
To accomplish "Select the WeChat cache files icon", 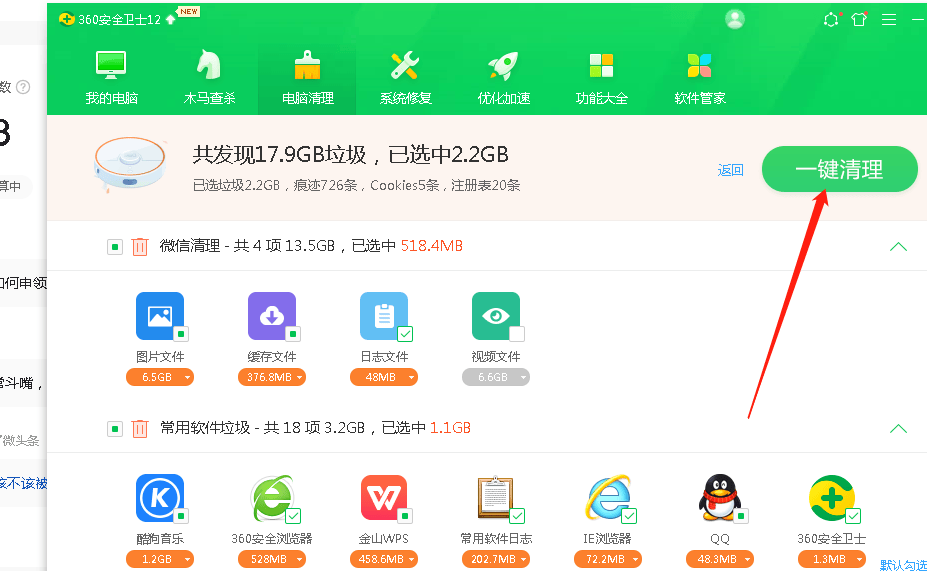I will (x=271, y=317).
